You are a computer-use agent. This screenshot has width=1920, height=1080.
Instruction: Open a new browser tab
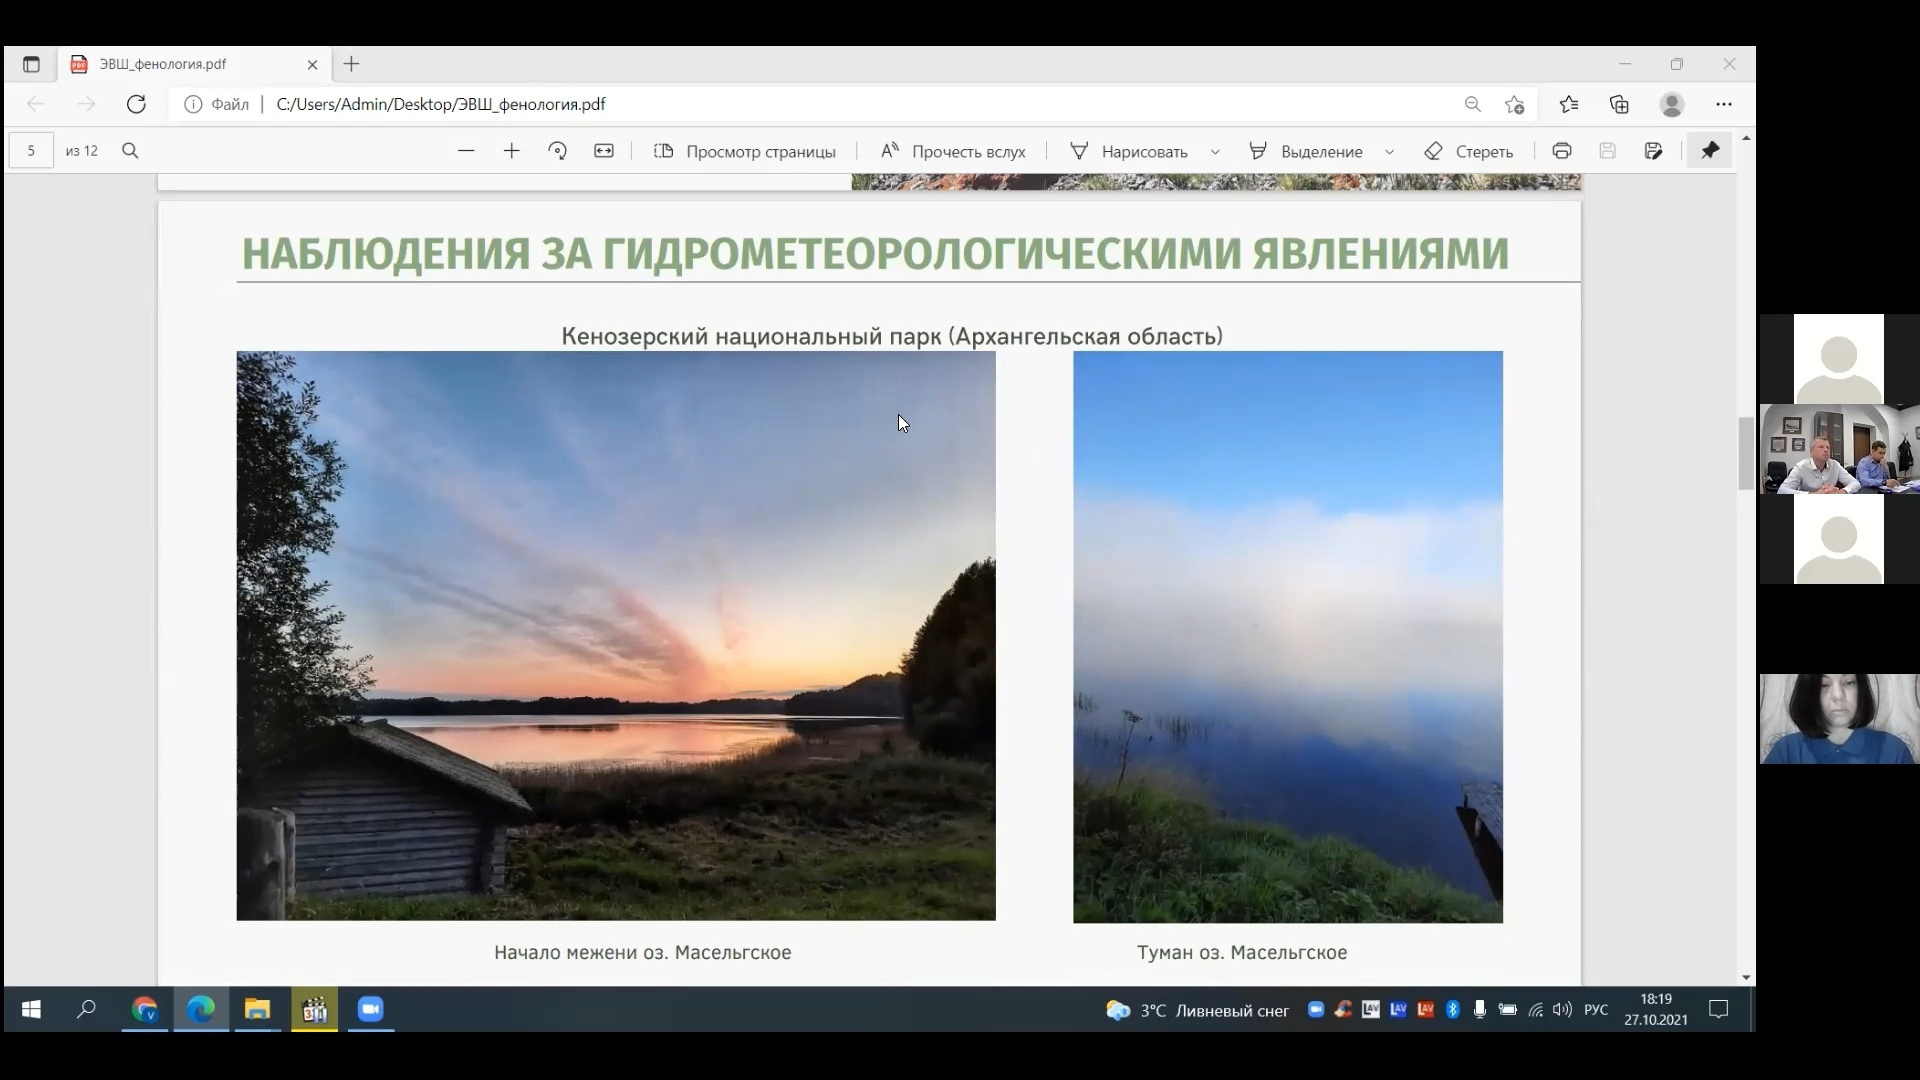coord(352,64)
